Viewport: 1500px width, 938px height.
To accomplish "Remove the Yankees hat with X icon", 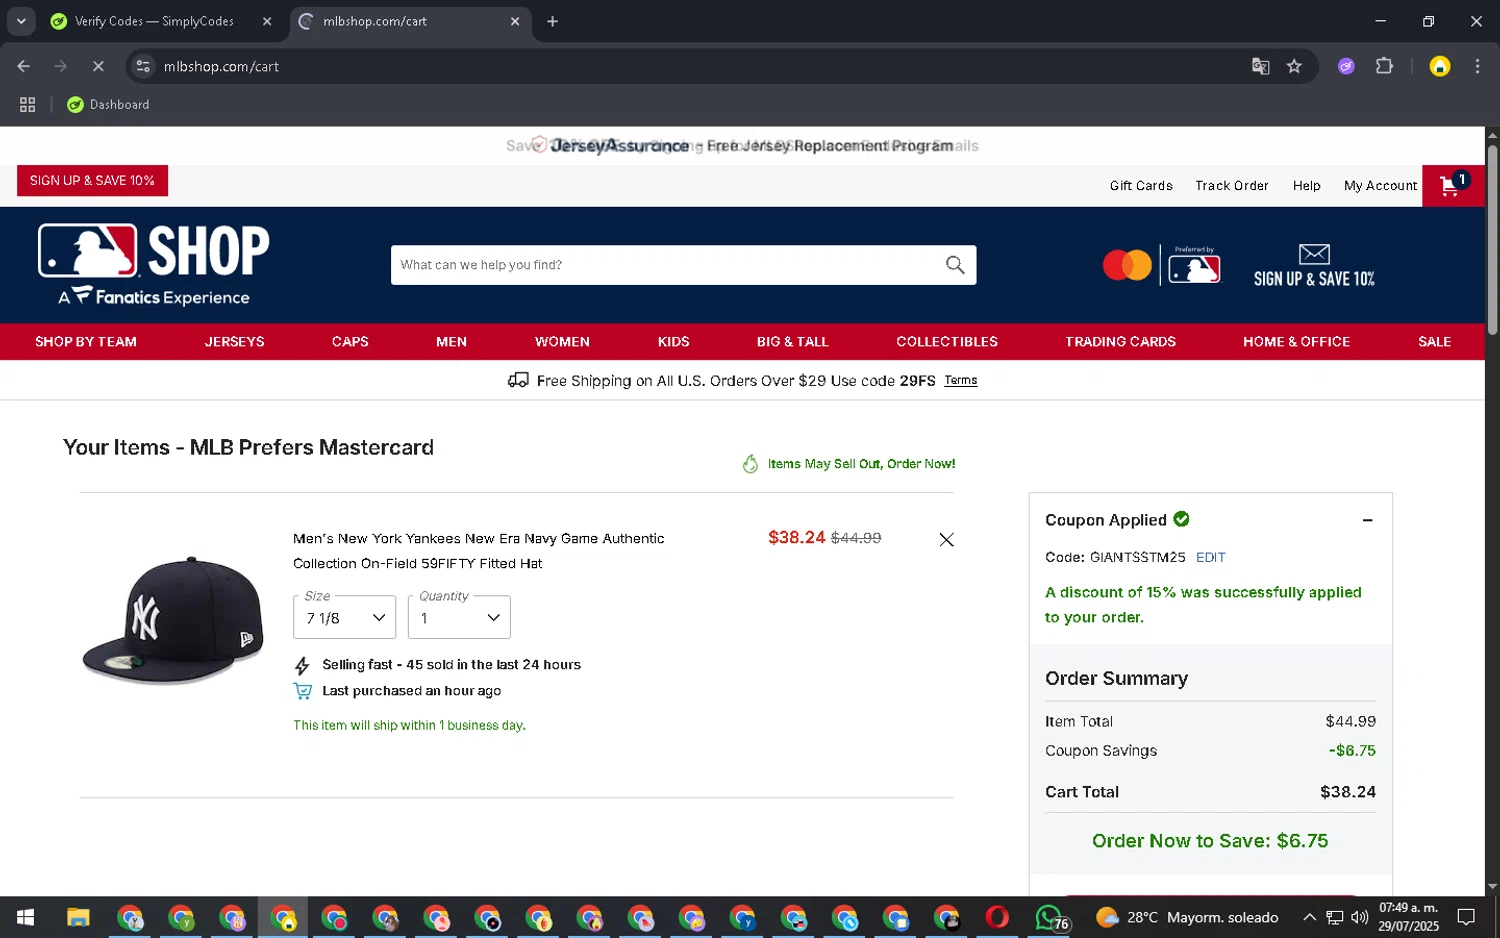I will (946, 540).
